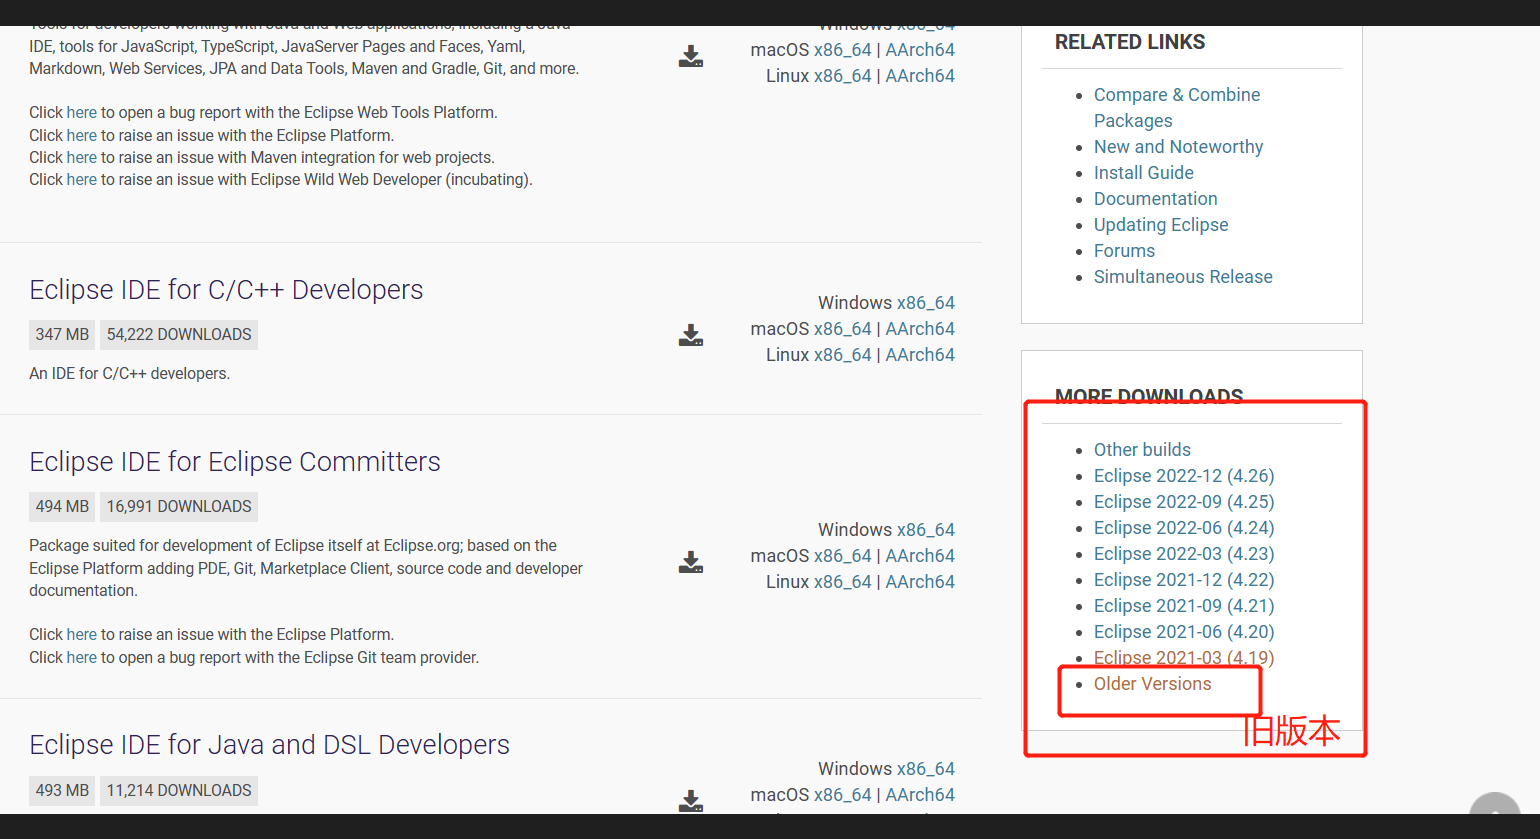Open the macOS x86_64 link for Java and DSL Developers

[x=842, y=795]
